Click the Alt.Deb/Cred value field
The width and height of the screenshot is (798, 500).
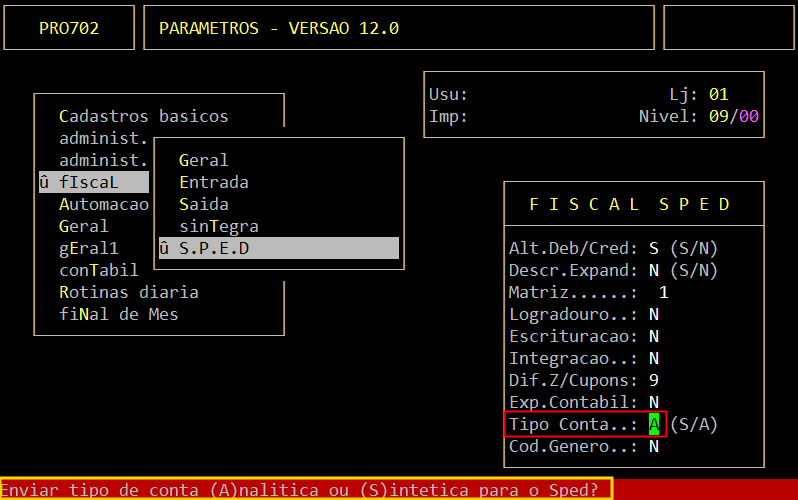[x=653, y=248]
